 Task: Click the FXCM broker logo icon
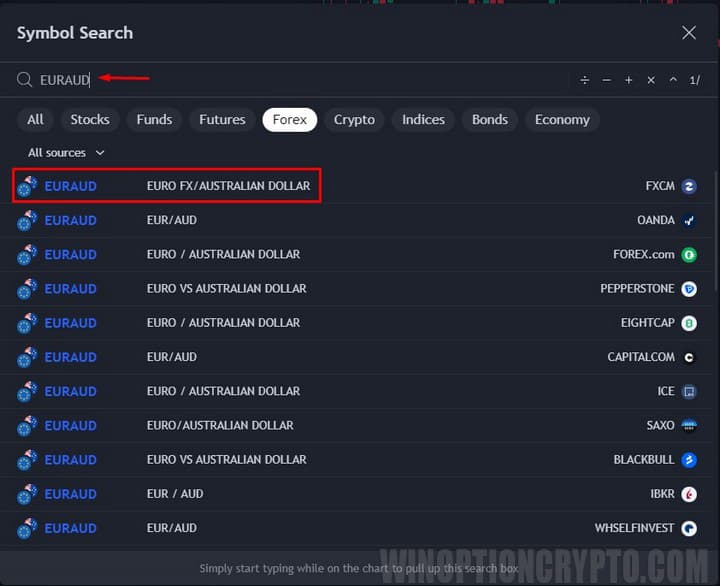[x=689, y=186]
